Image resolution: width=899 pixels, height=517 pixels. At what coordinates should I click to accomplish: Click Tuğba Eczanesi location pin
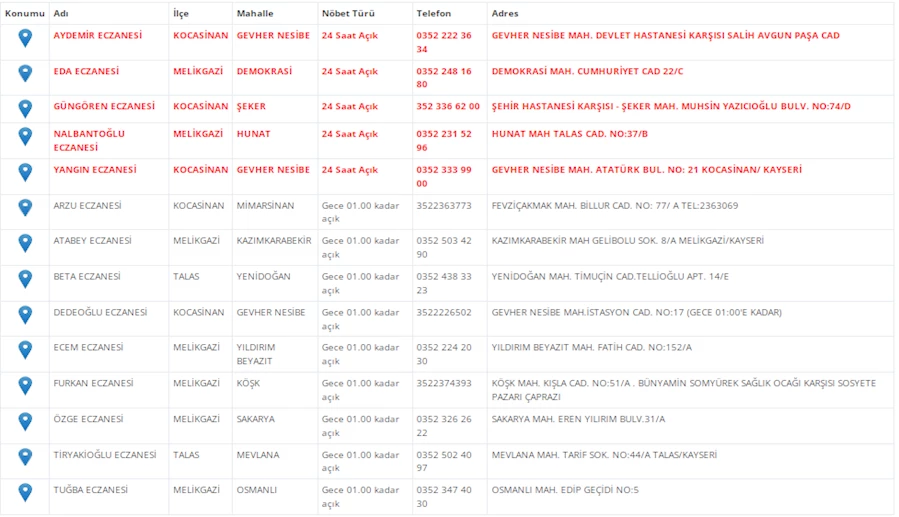(x=25, y=492)
